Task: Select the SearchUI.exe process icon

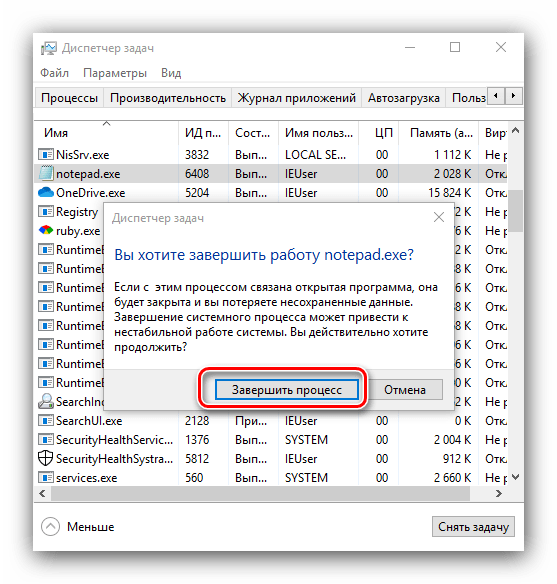Action: [46, 420]
